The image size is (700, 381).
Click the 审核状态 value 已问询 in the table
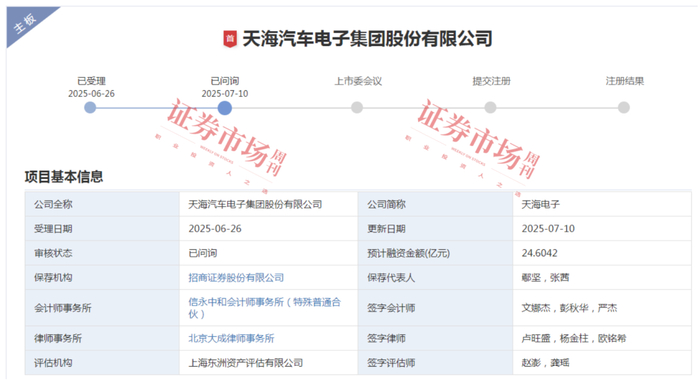pyautogui.click(x=203, y=253)
